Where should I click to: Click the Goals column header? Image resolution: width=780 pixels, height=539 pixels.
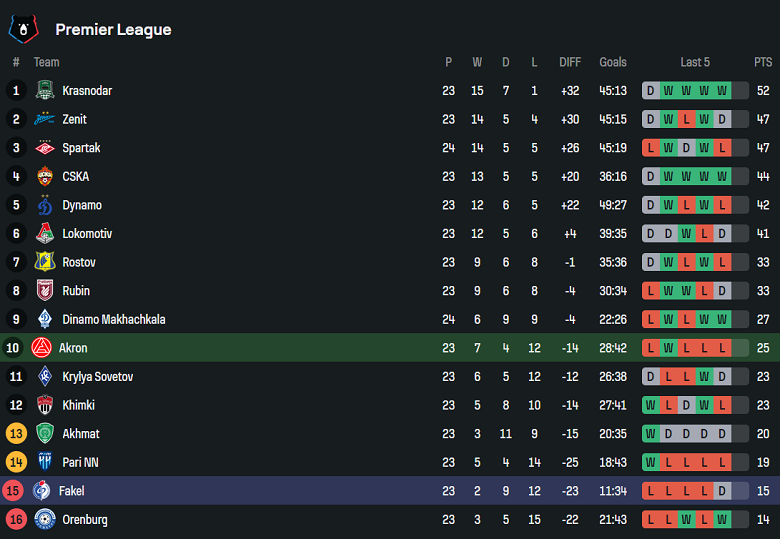613,62
